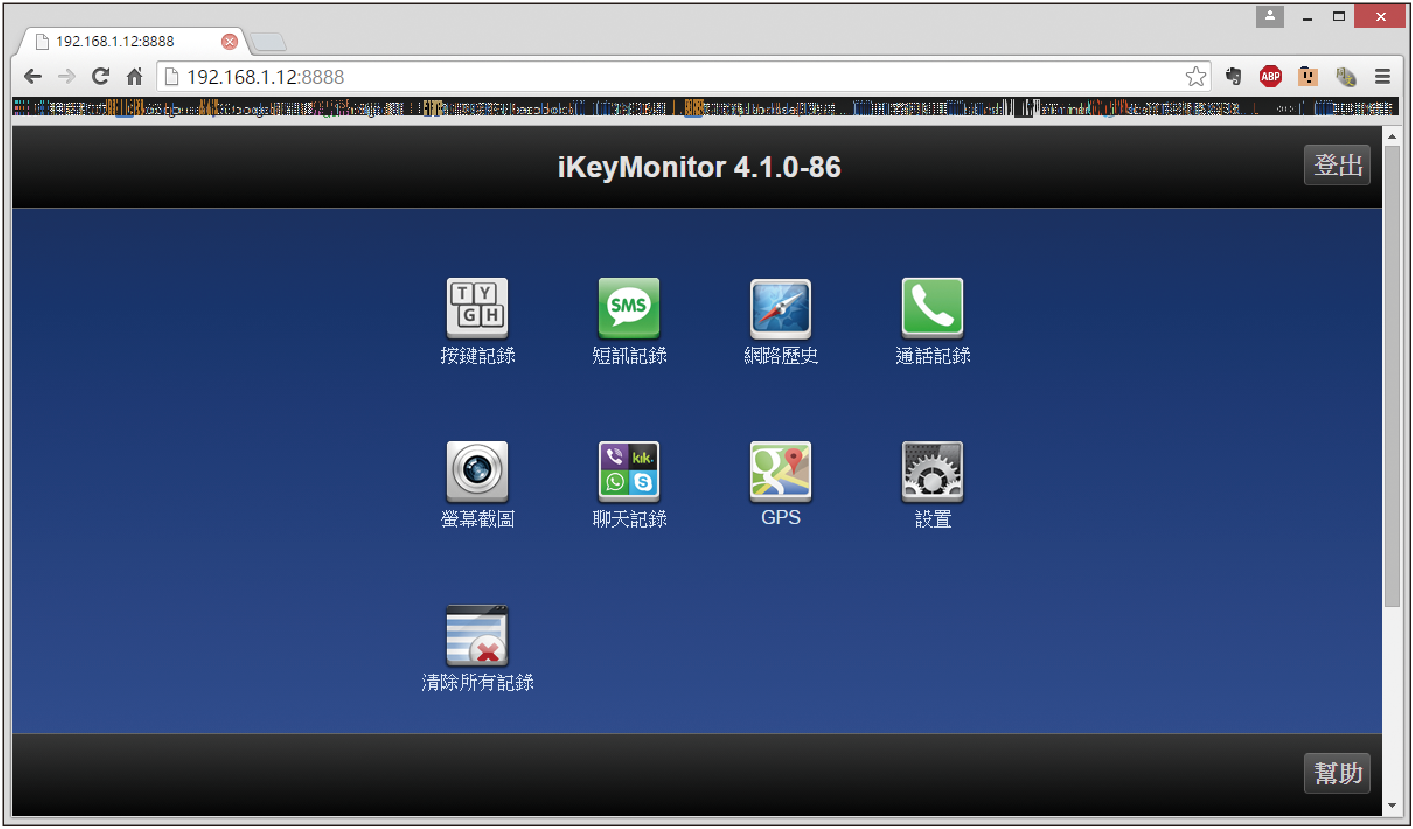Open the web history (網路歷史) compass icon
This screenshot has width=1413, height=829.
[781, 308]
